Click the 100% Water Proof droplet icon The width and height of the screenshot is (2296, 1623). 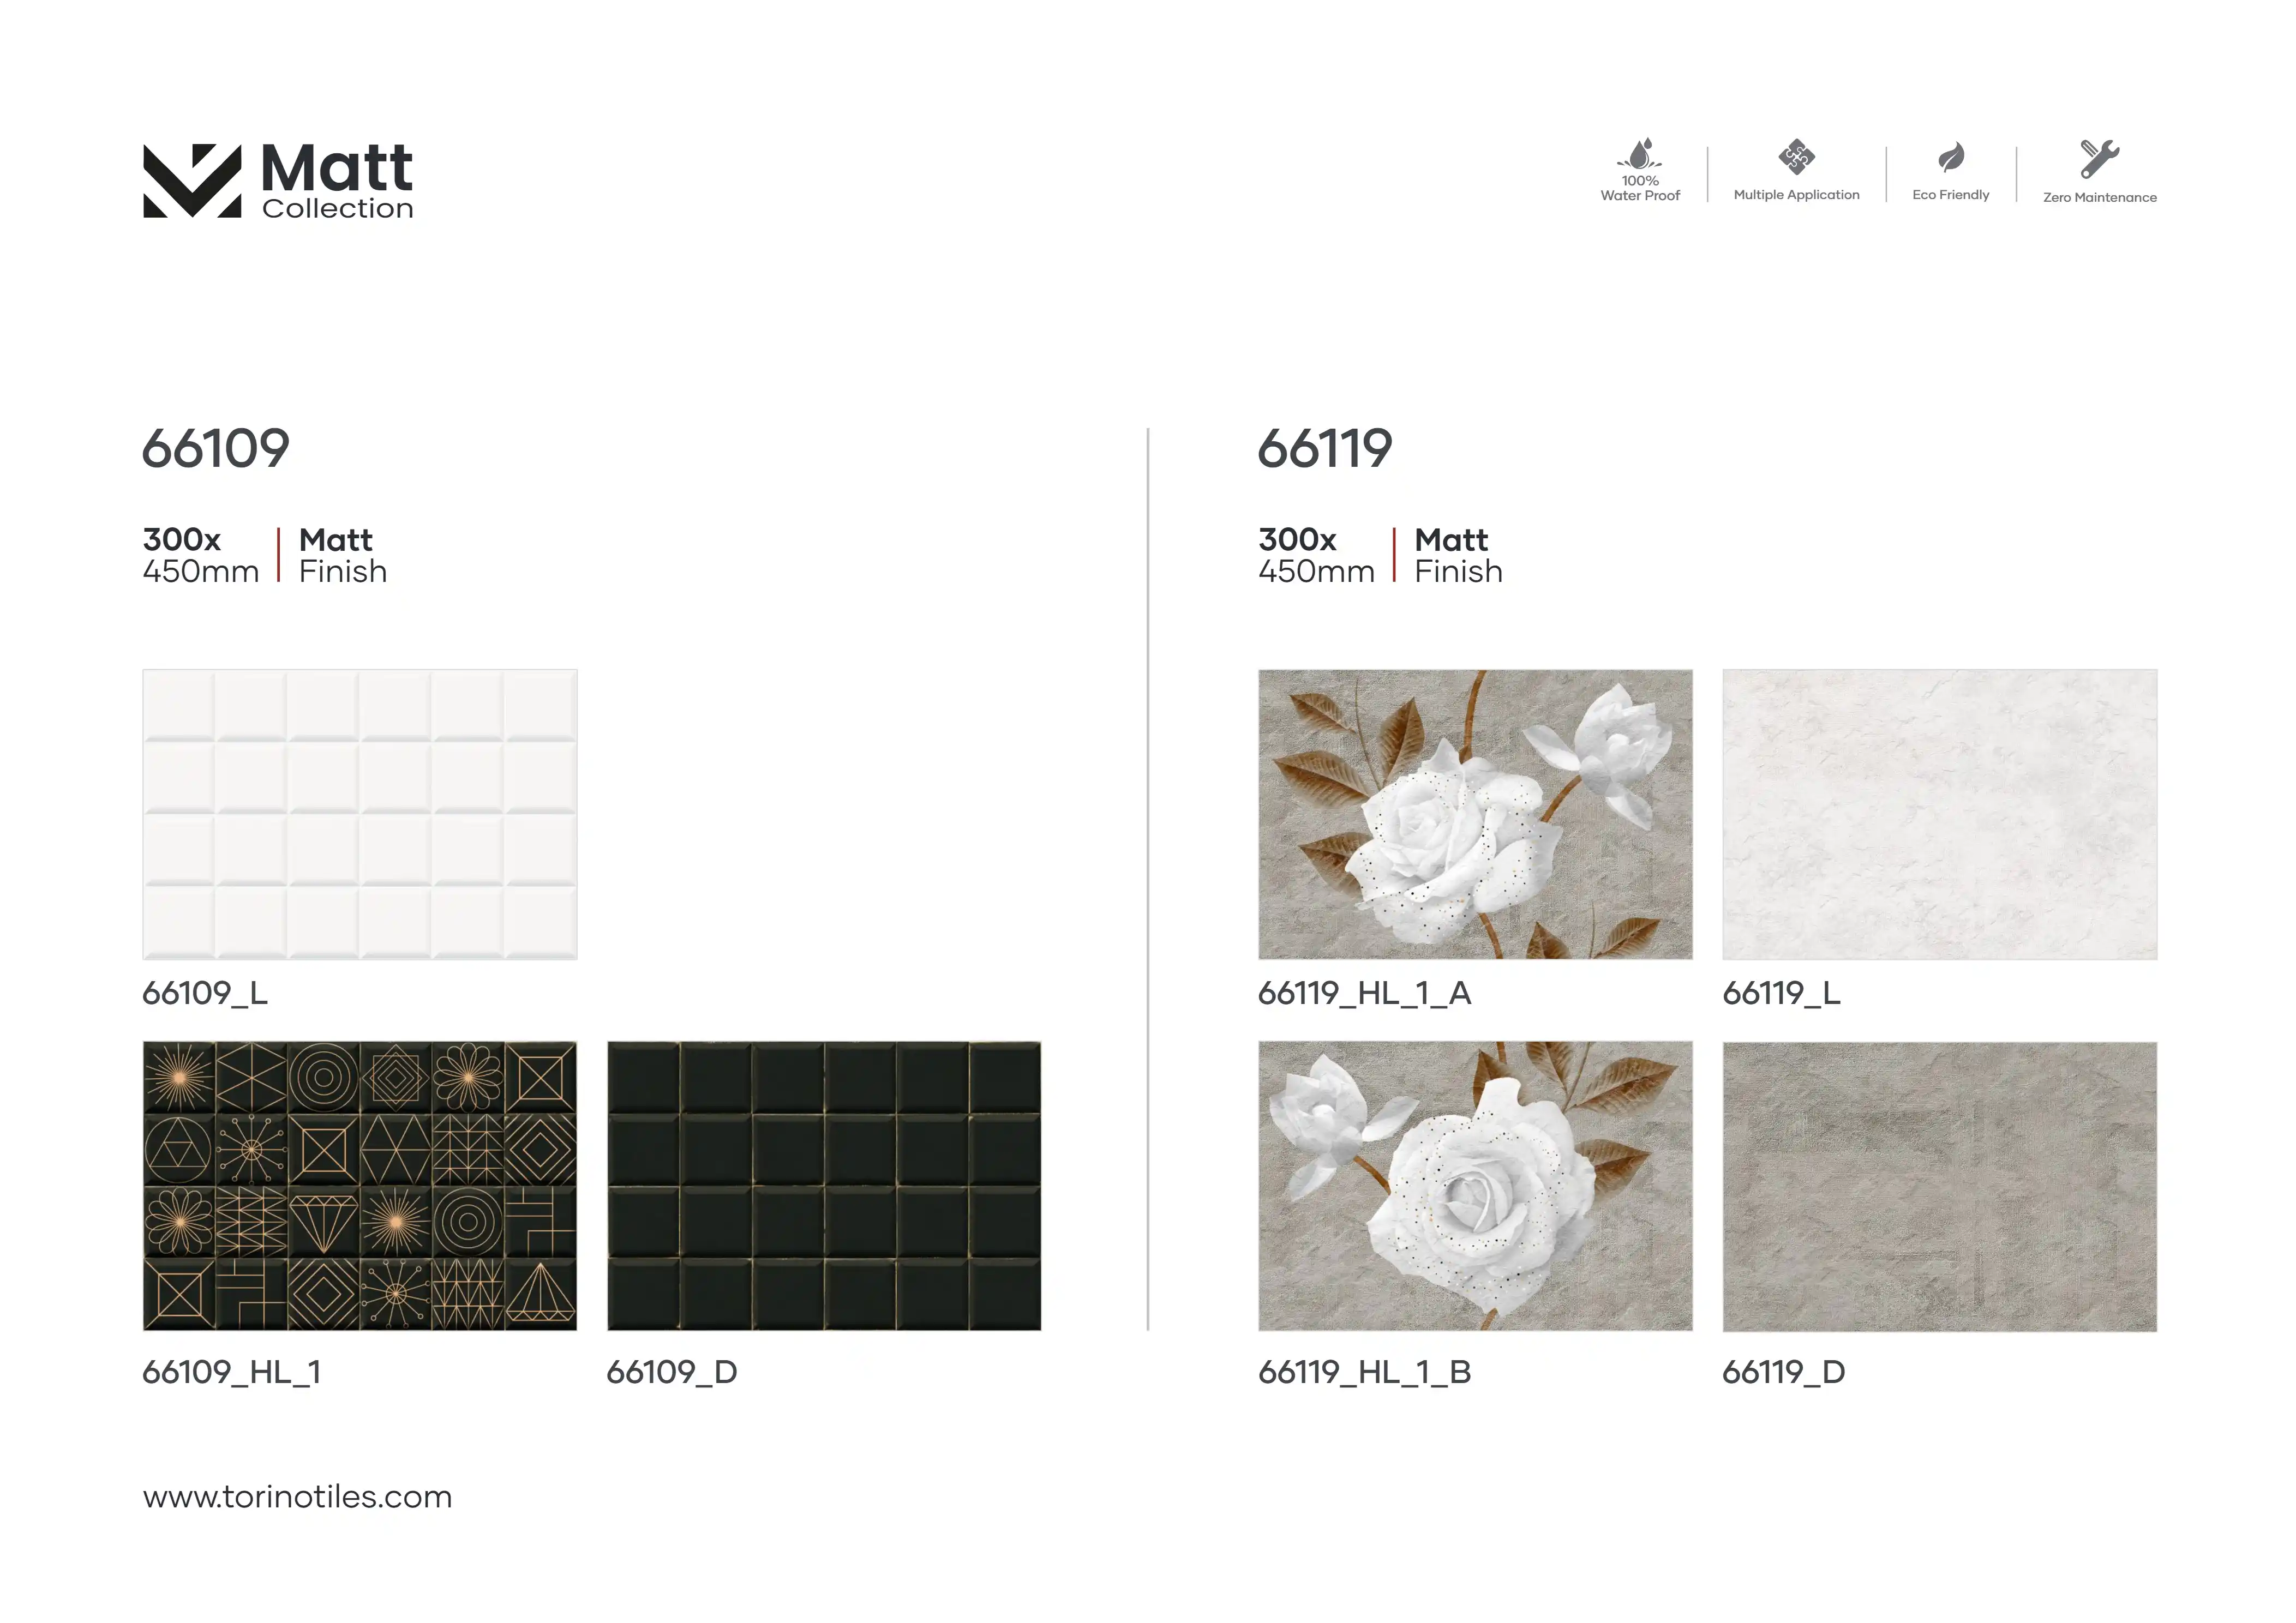point(1639,155)
